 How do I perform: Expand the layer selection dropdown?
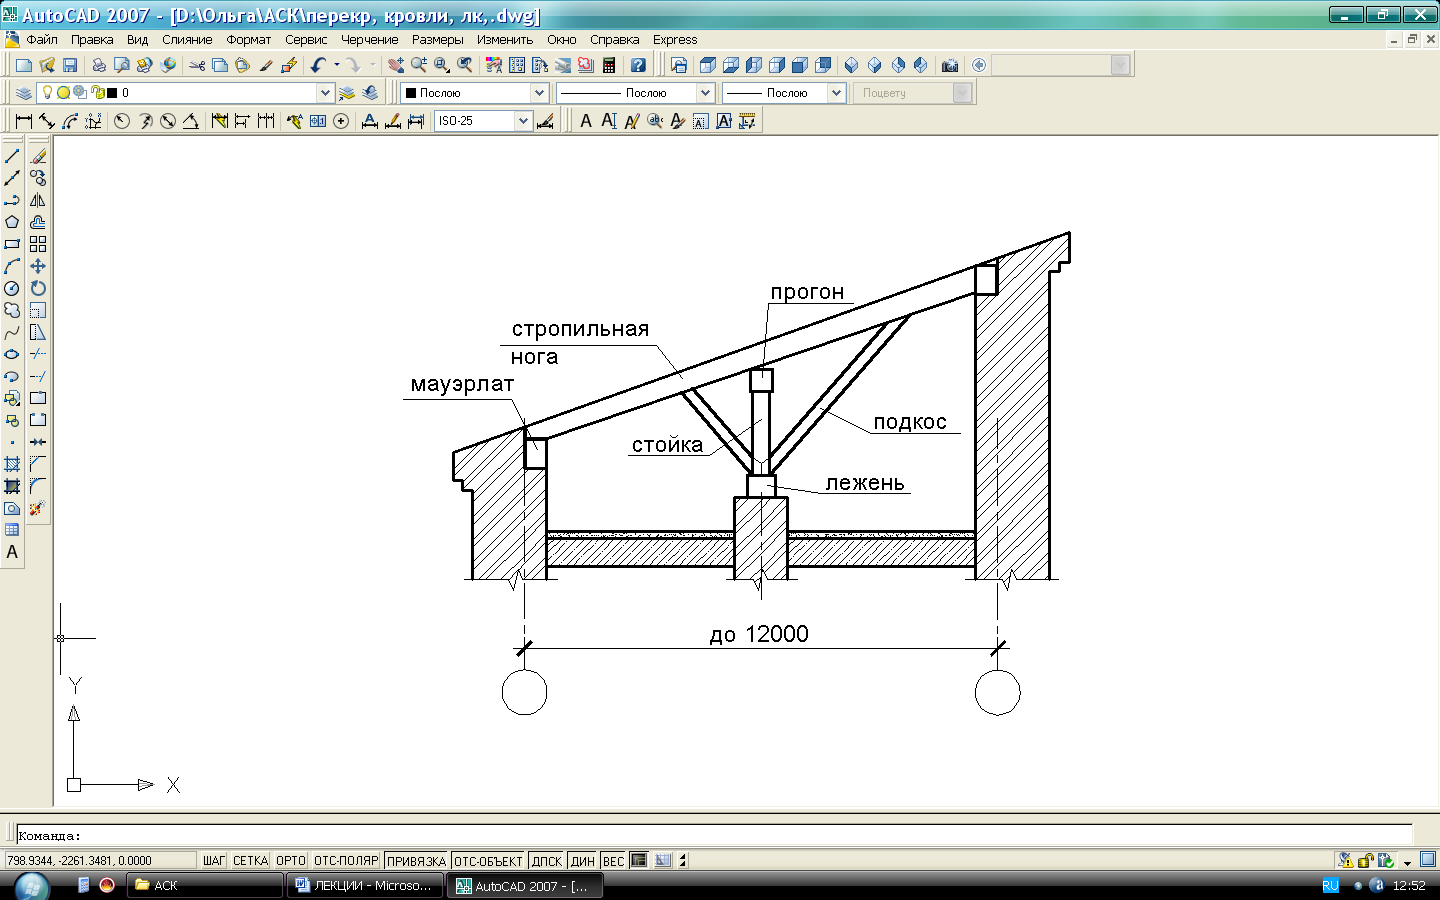click(x=325, y=93)
